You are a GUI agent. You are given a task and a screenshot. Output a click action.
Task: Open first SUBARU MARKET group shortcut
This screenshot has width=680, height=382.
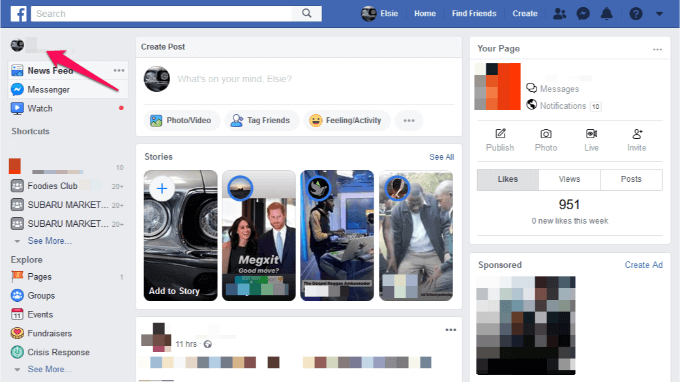(67, 205)
